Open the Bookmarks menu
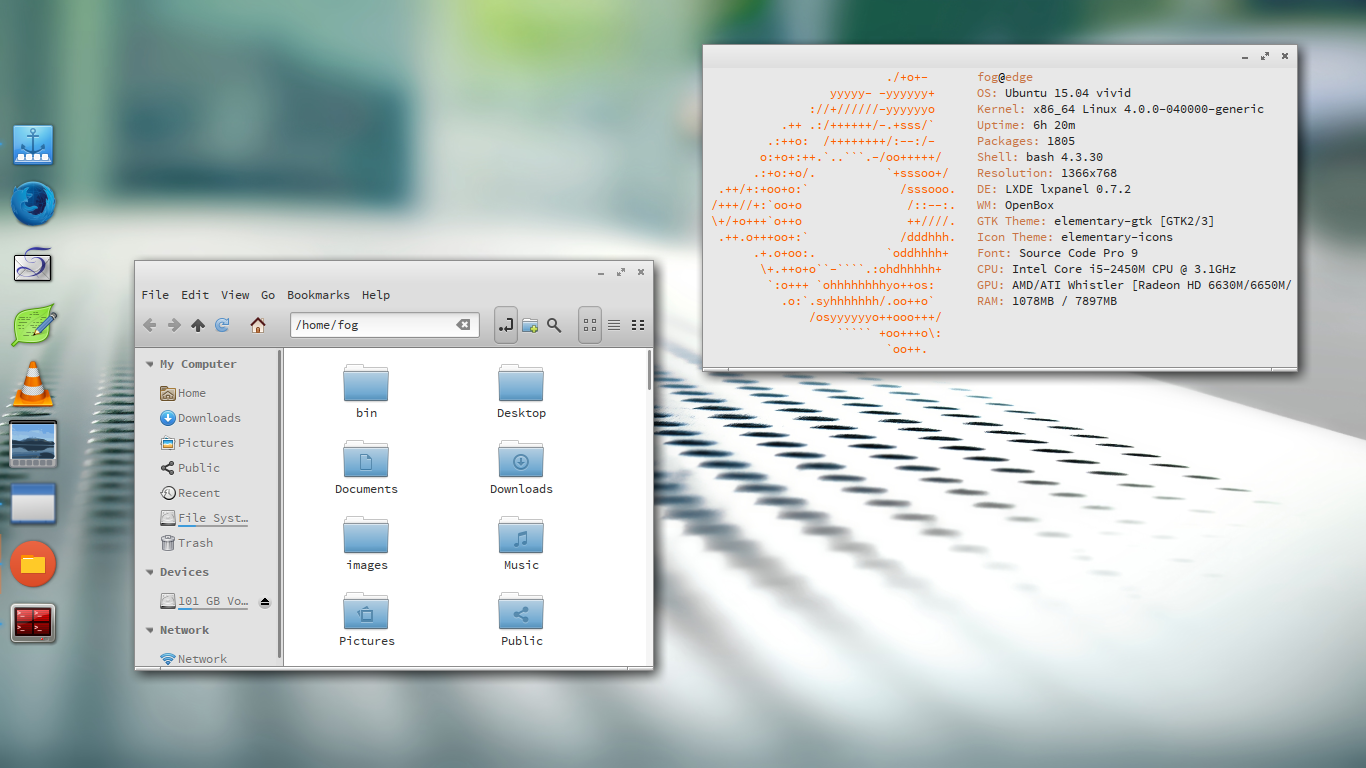Viewport: 1366px width, 768px height. pos(318,295)
